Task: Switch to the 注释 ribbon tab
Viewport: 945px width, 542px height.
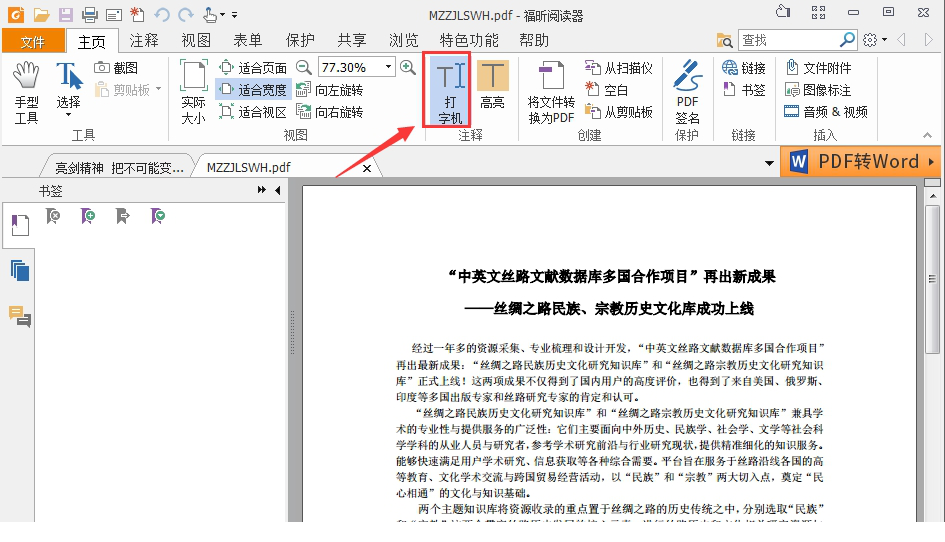Action: coord(144,40)
